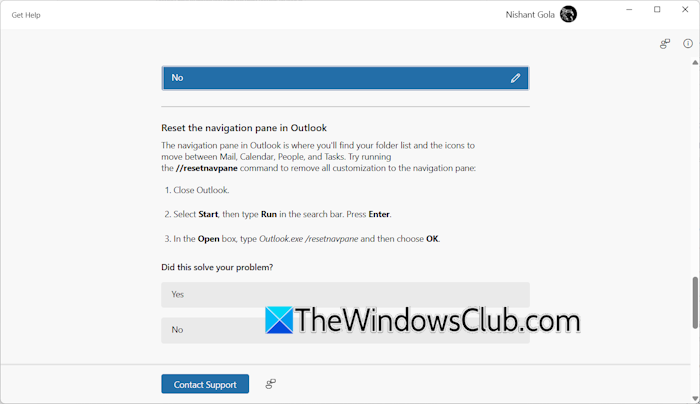Click the Contact Support button
Screen dimensions: 700x404
pyautogui.click(x=205, y=384)
